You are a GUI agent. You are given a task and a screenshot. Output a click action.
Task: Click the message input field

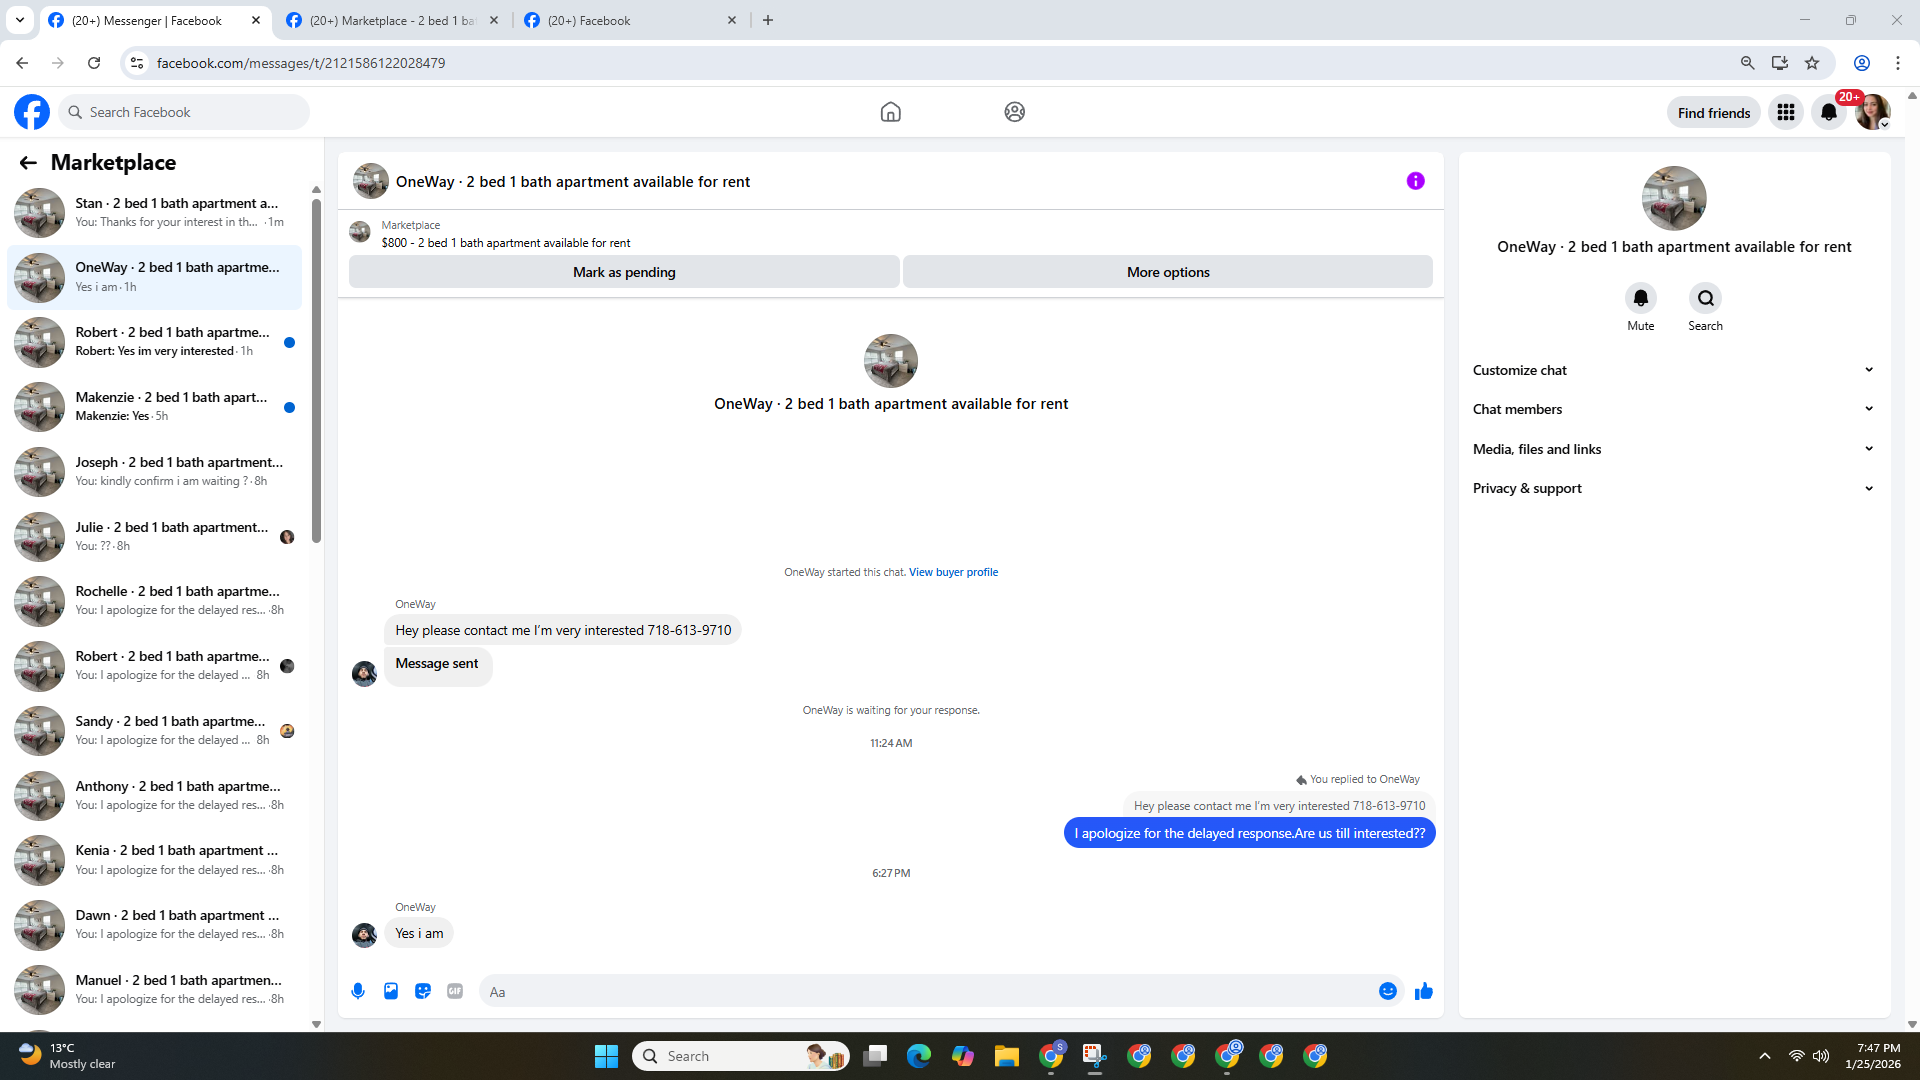pos(927,991)
